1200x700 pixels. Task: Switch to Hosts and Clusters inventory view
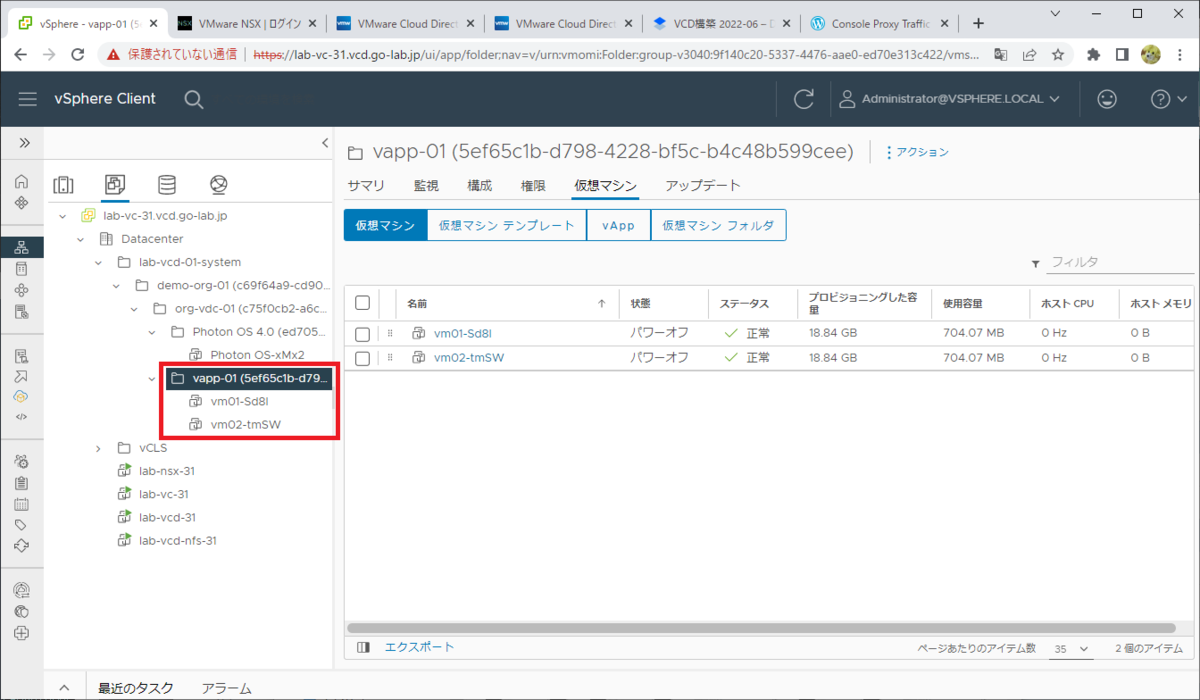pyautogui.click(x=63, y=185)
